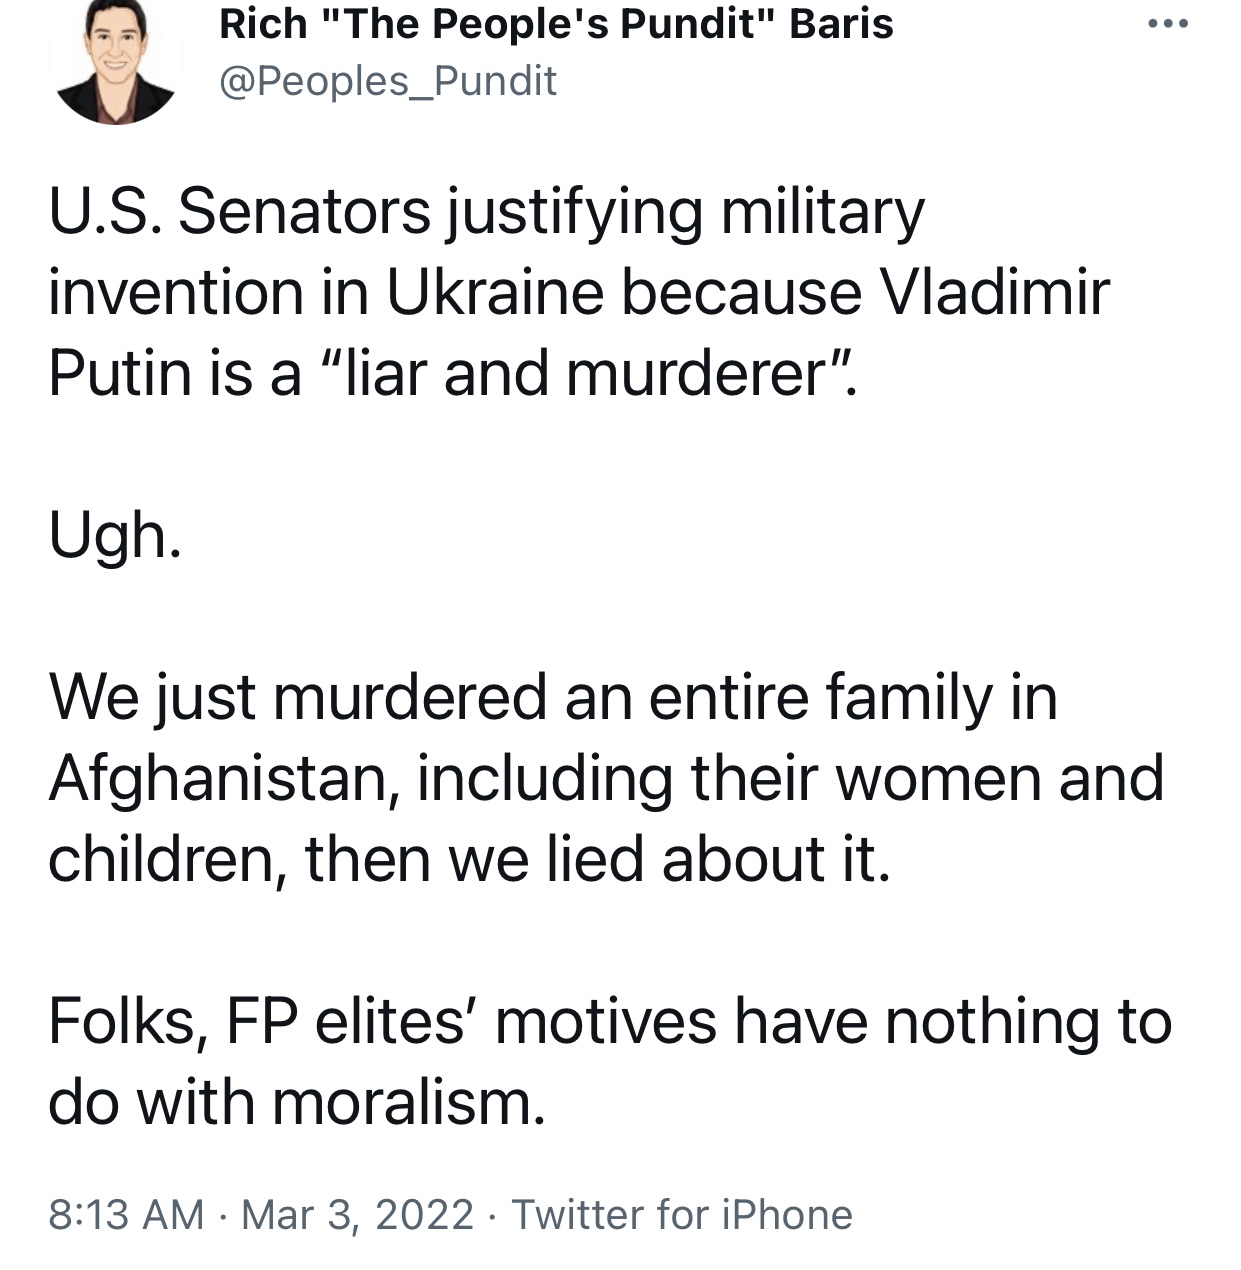This screenshot has height=1270, width=1241.
Task: Click the "liar and murderer" quoted phrase
Action: pyautogui.click(x=586, y=374)
